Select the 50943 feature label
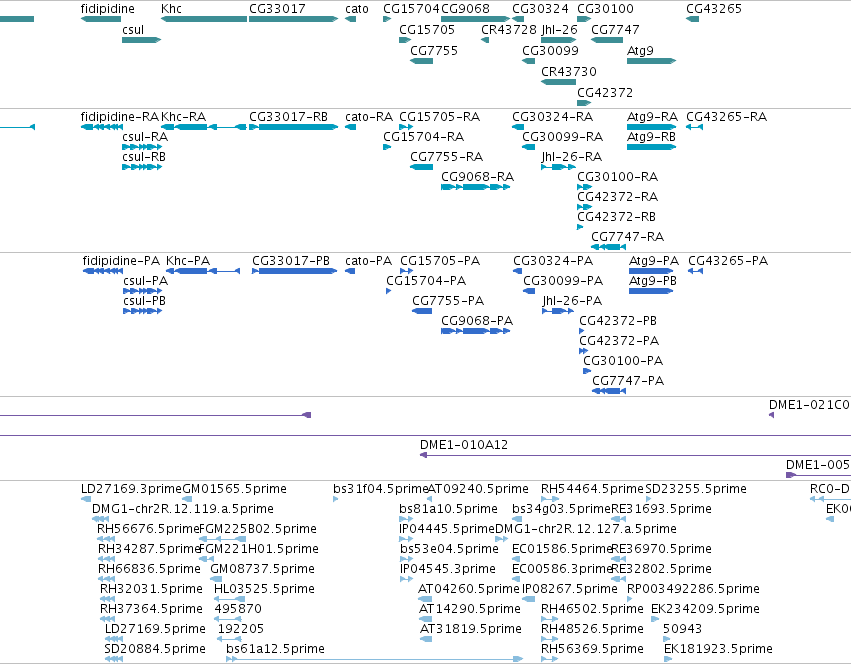This screenshot has height=664, width=851. coord(682,629)
